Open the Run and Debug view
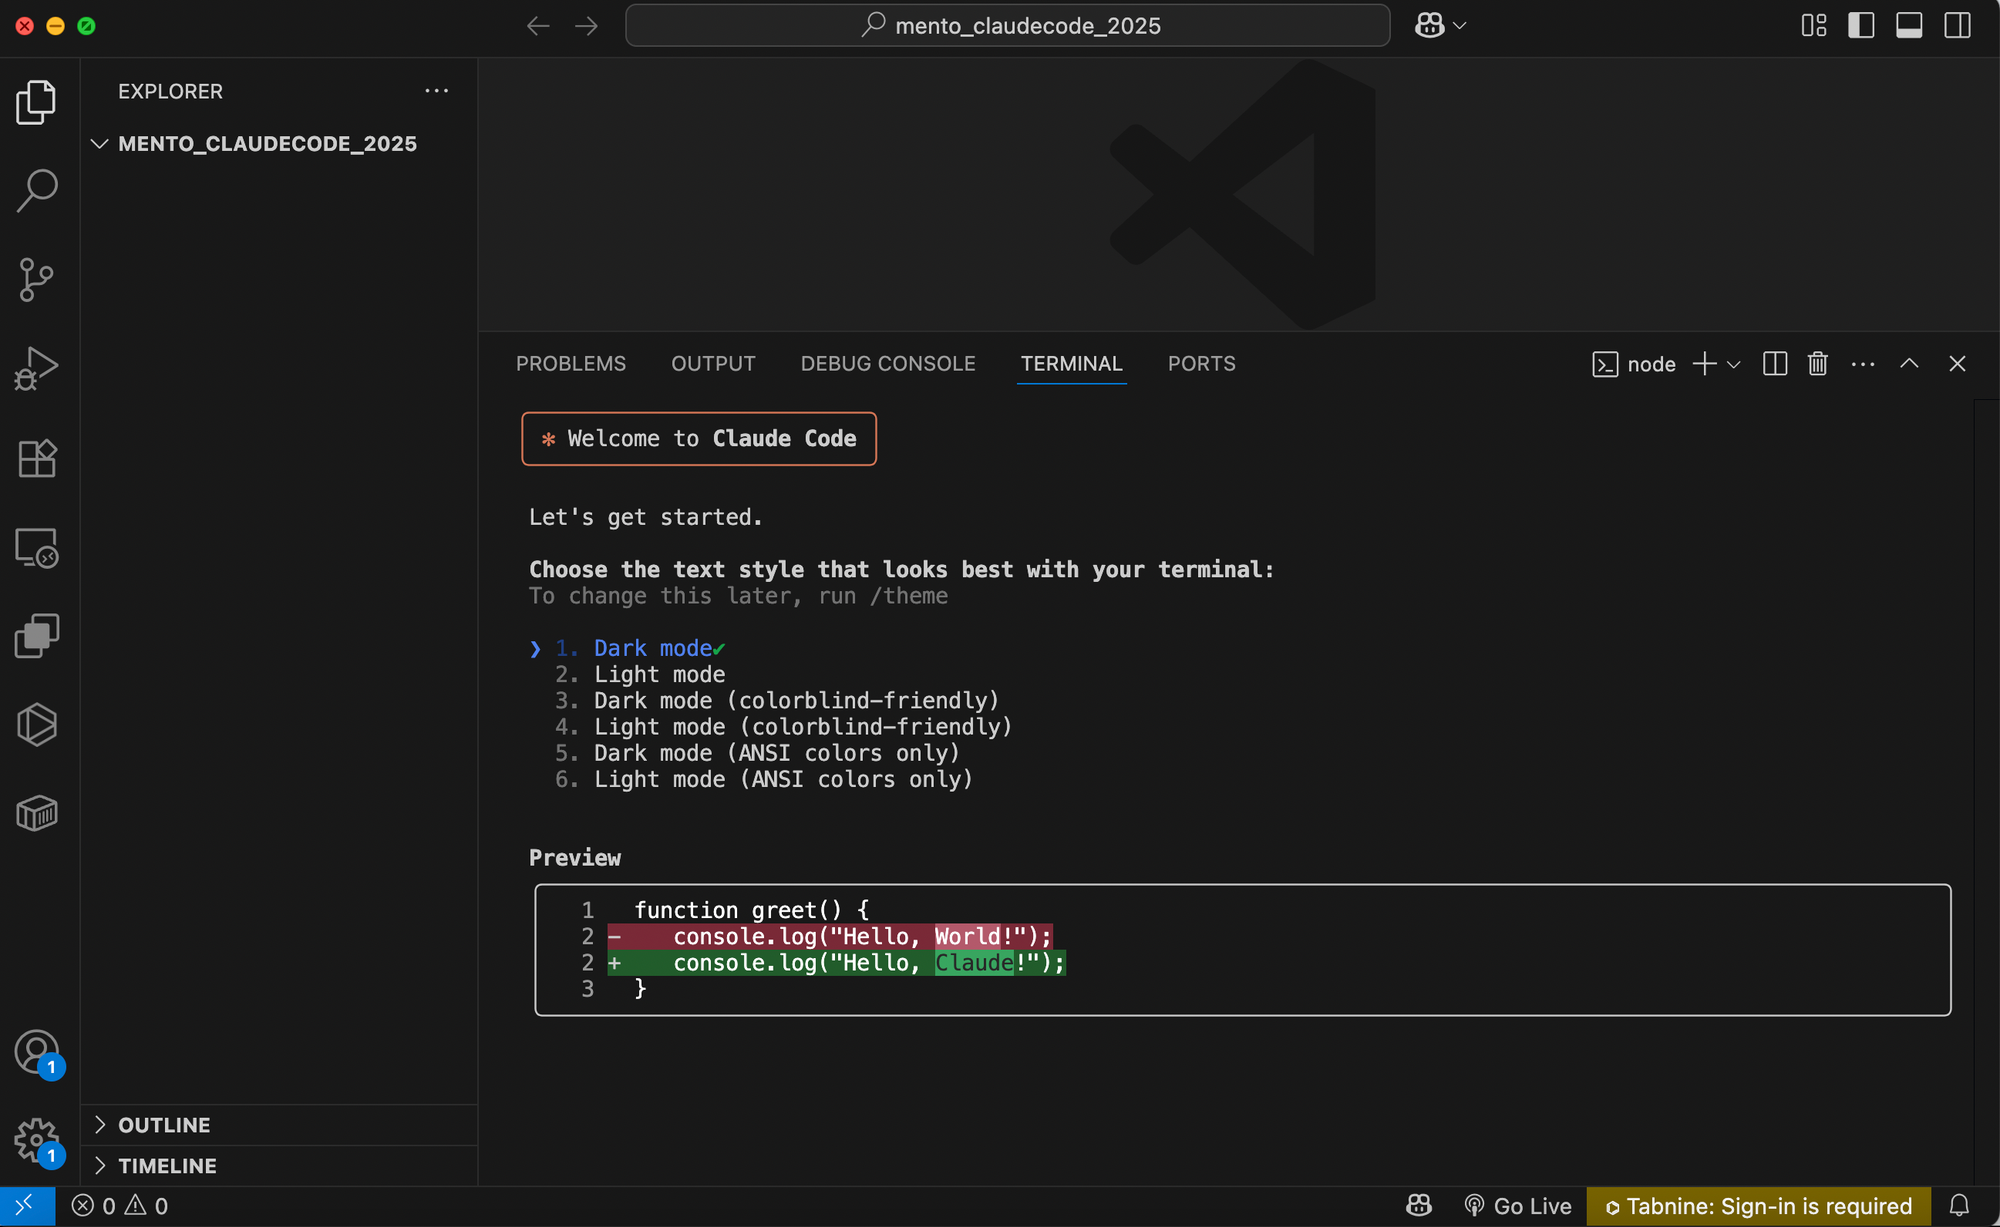This screenshot has height=1227, width=2000. (x=37, y=368)
